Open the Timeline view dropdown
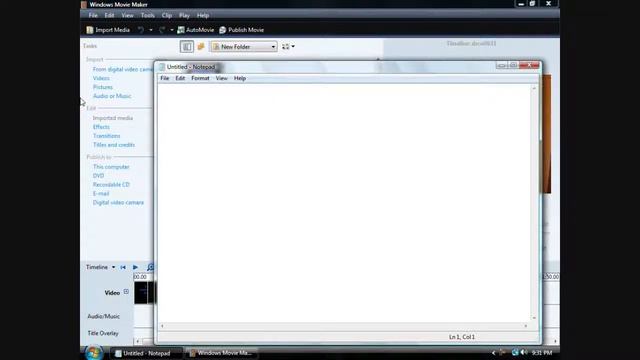This screenshot has width=640, height=360. [x=101, y=267]
